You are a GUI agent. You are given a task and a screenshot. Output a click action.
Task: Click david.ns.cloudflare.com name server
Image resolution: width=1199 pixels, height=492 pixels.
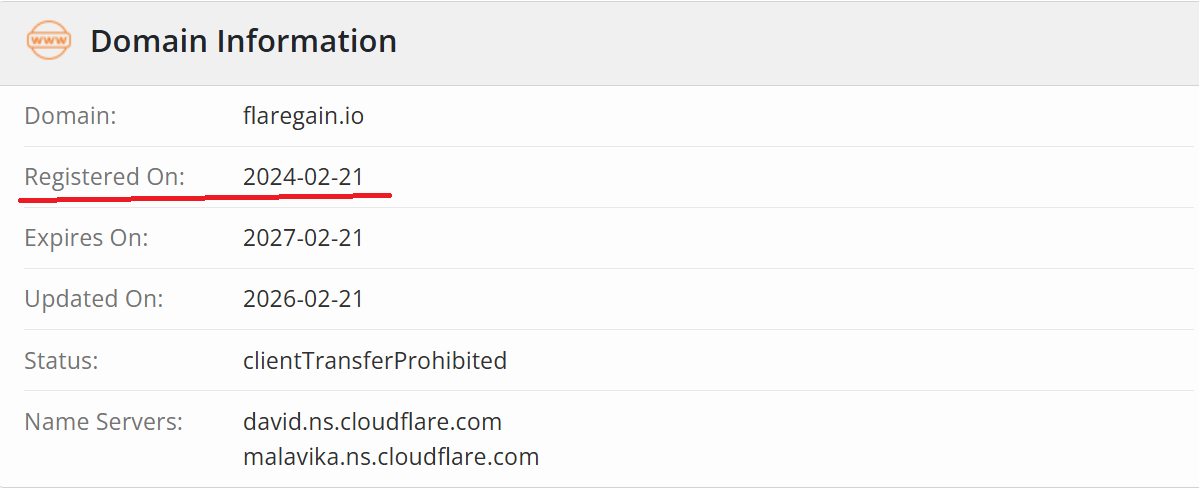372,422
